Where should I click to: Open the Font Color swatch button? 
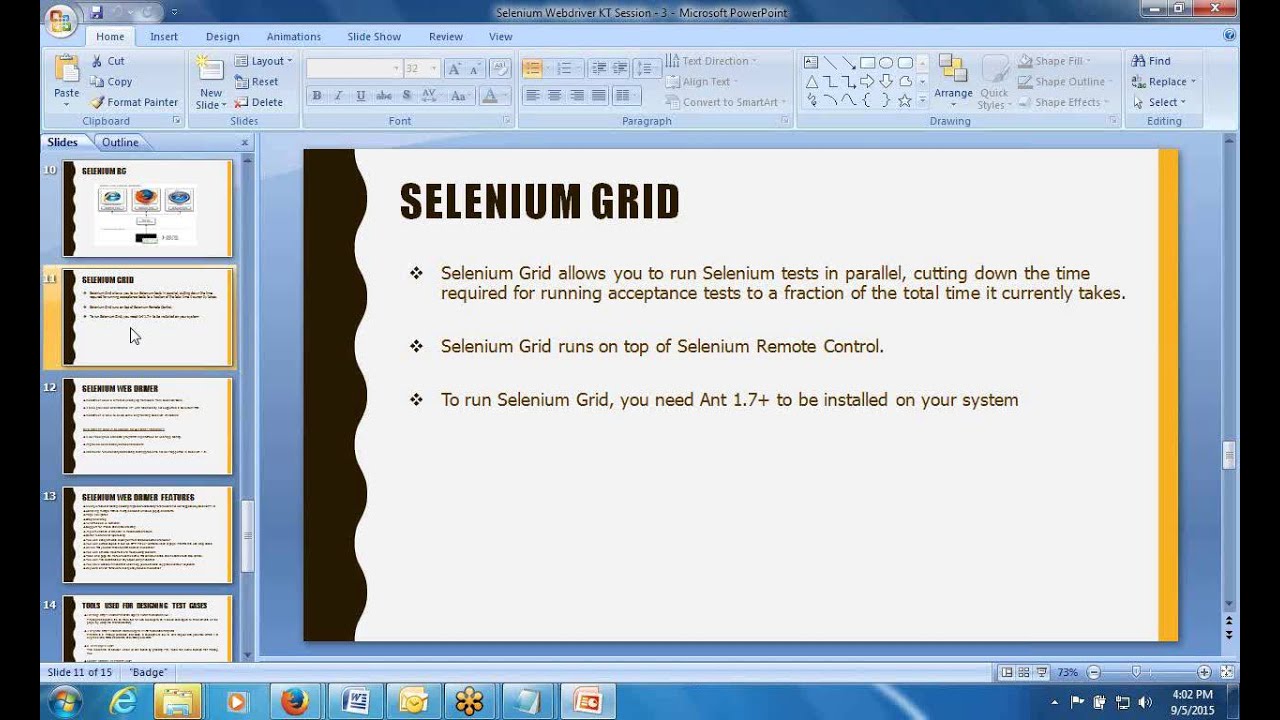489,96
